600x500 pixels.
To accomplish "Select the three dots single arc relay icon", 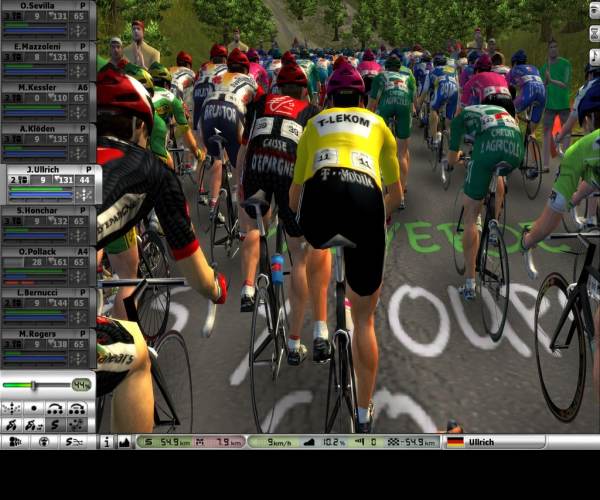I will [55, 409].
